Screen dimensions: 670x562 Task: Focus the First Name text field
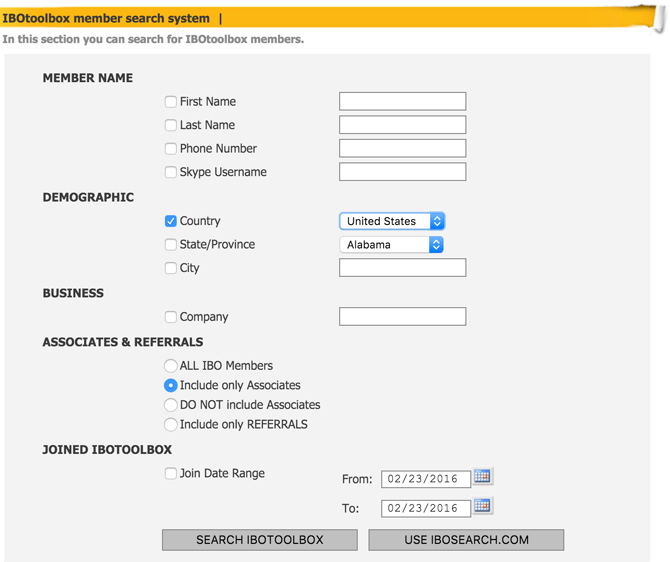403,101
